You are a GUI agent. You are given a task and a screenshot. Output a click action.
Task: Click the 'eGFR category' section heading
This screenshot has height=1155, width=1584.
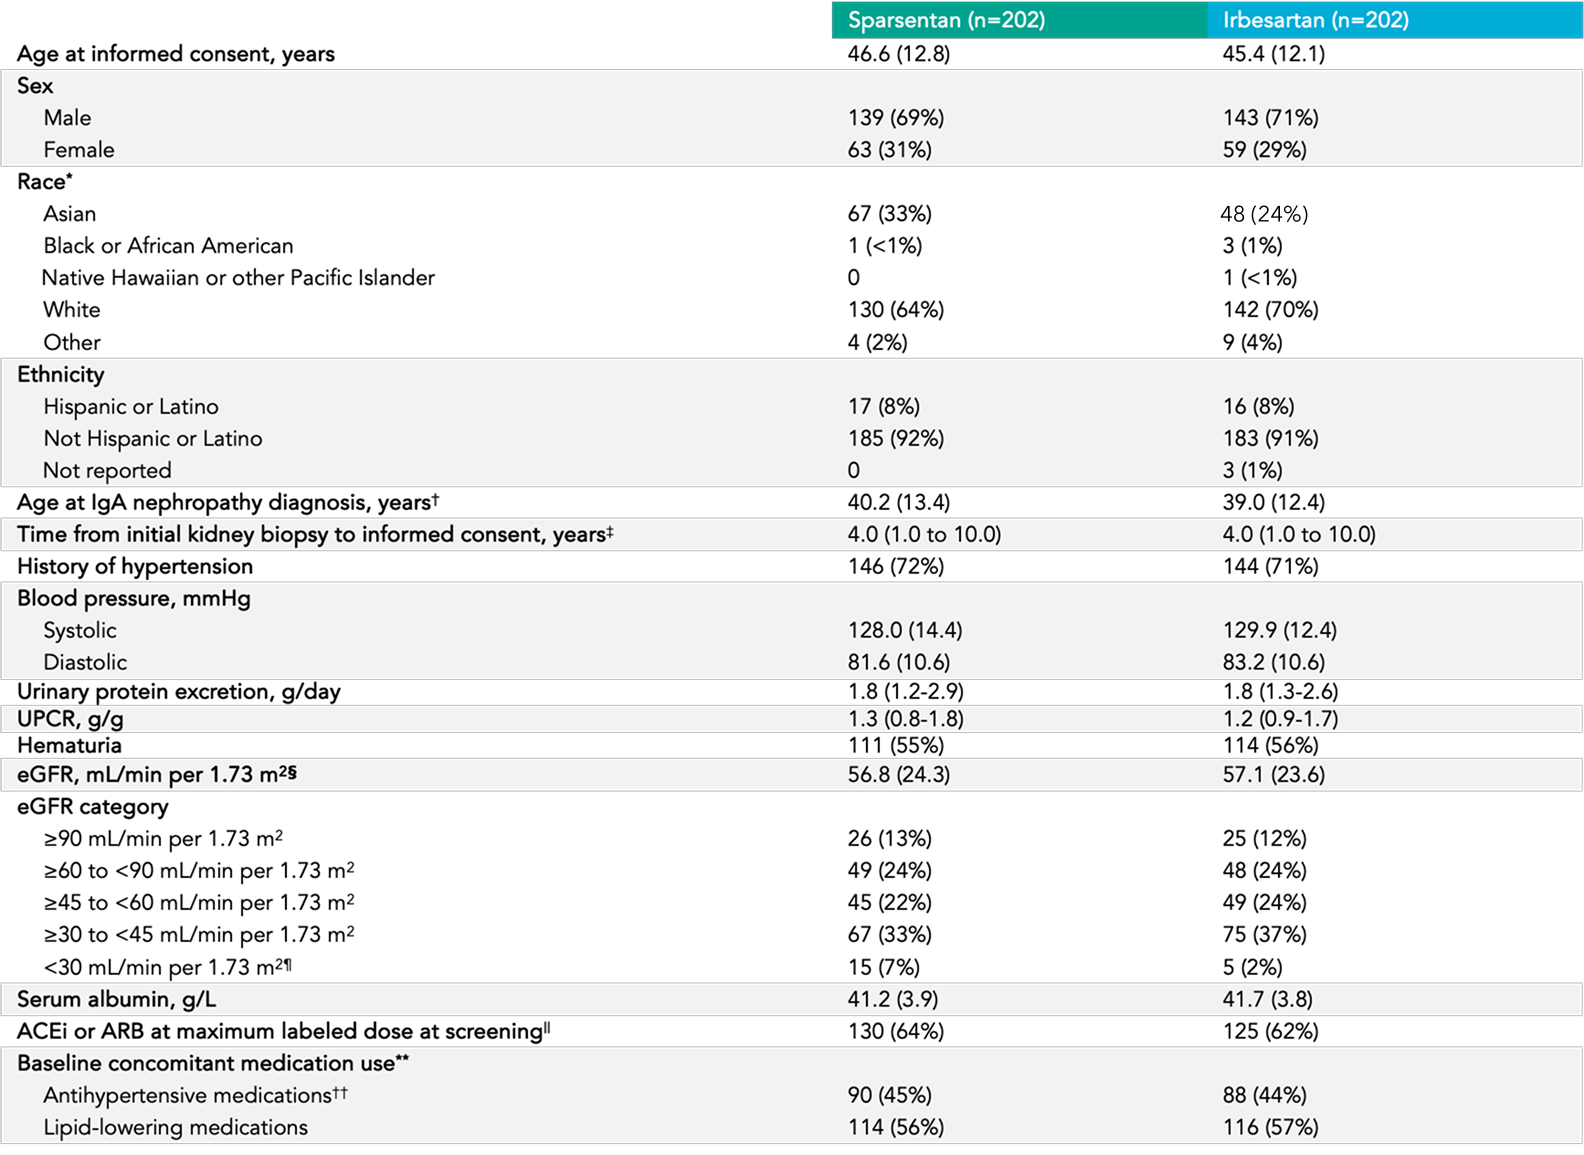click(92, 807)
